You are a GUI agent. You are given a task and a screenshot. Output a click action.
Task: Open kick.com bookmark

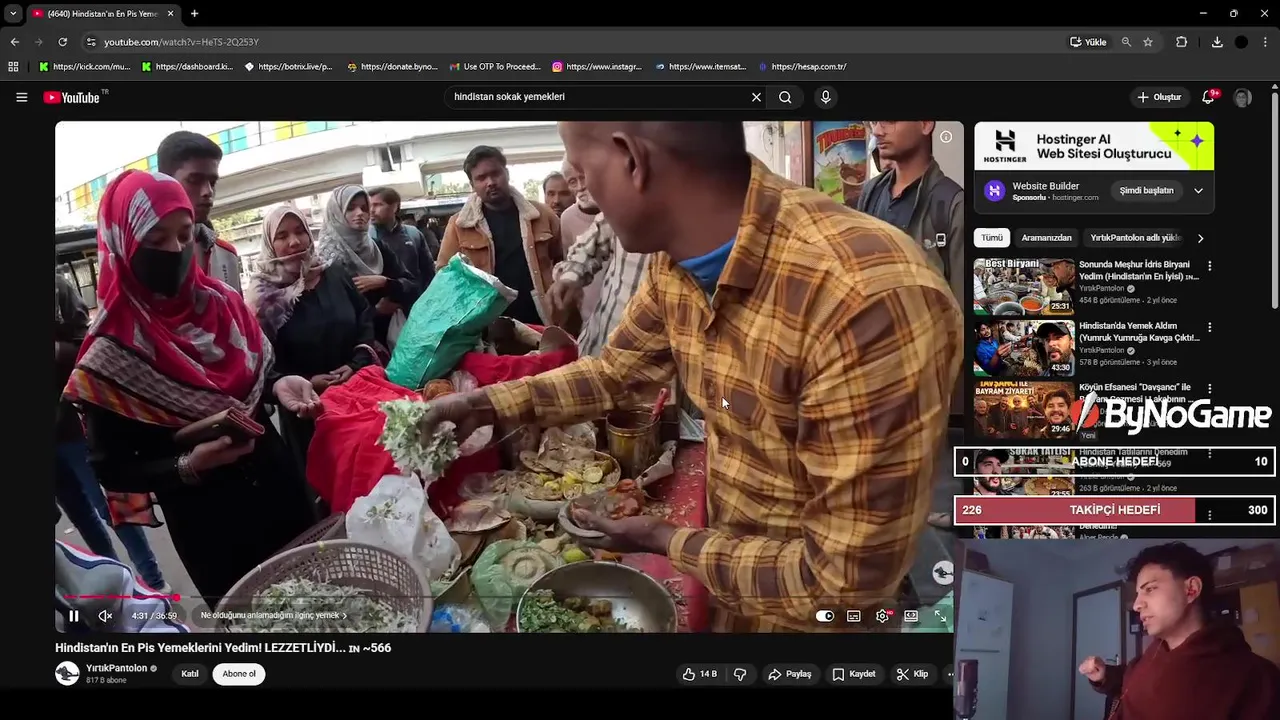pyautogui.click(x=84, y=67)
